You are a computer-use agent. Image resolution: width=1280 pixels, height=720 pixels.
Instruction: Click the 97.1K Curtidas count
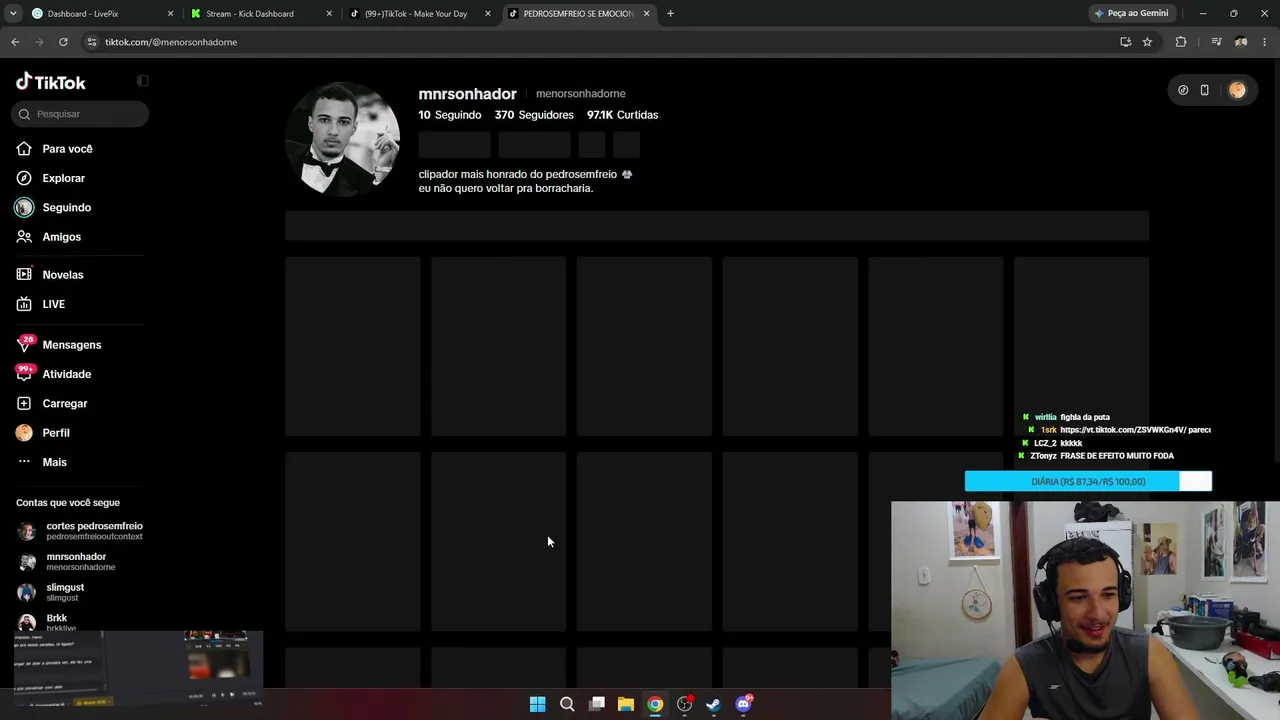[622, 115]
